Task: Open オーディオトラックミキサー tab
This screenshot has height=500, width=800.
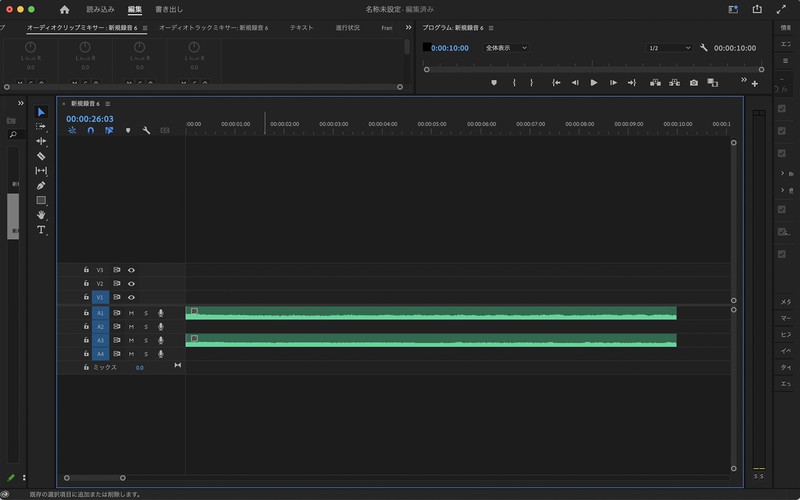Action: [213, 28]
